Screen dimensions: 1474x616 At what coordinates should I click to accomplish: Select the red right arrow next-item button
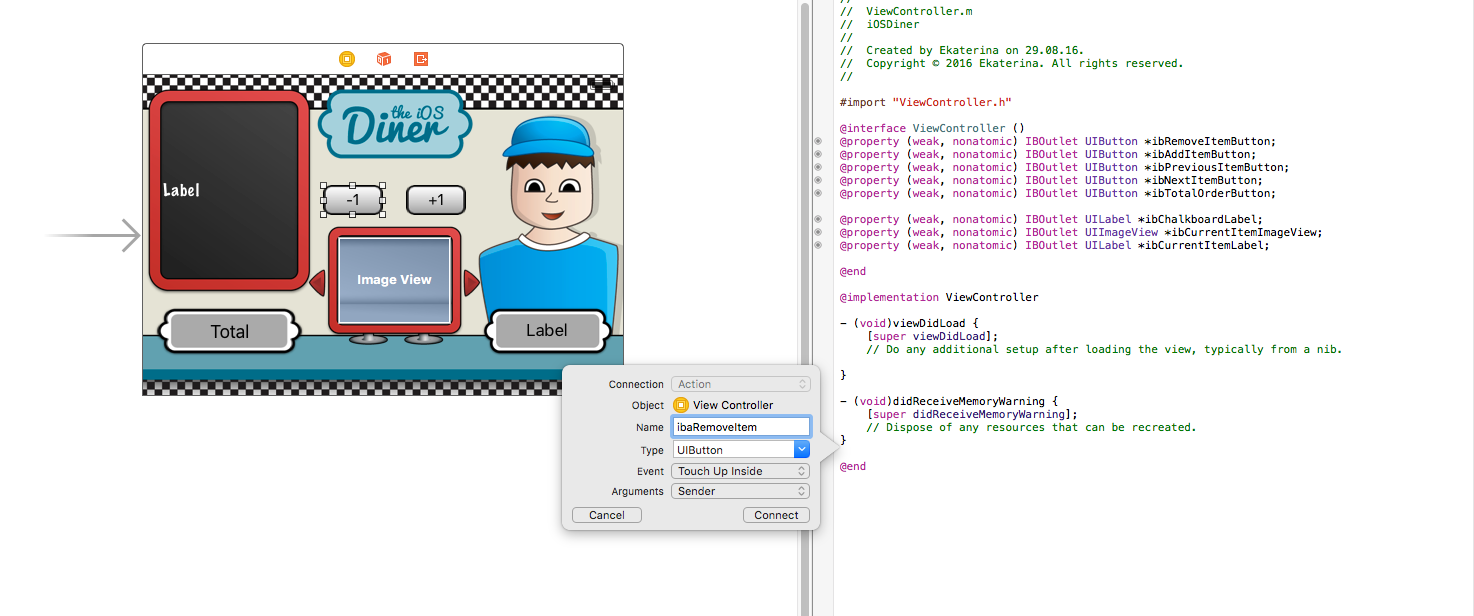(x=472, y=283)
